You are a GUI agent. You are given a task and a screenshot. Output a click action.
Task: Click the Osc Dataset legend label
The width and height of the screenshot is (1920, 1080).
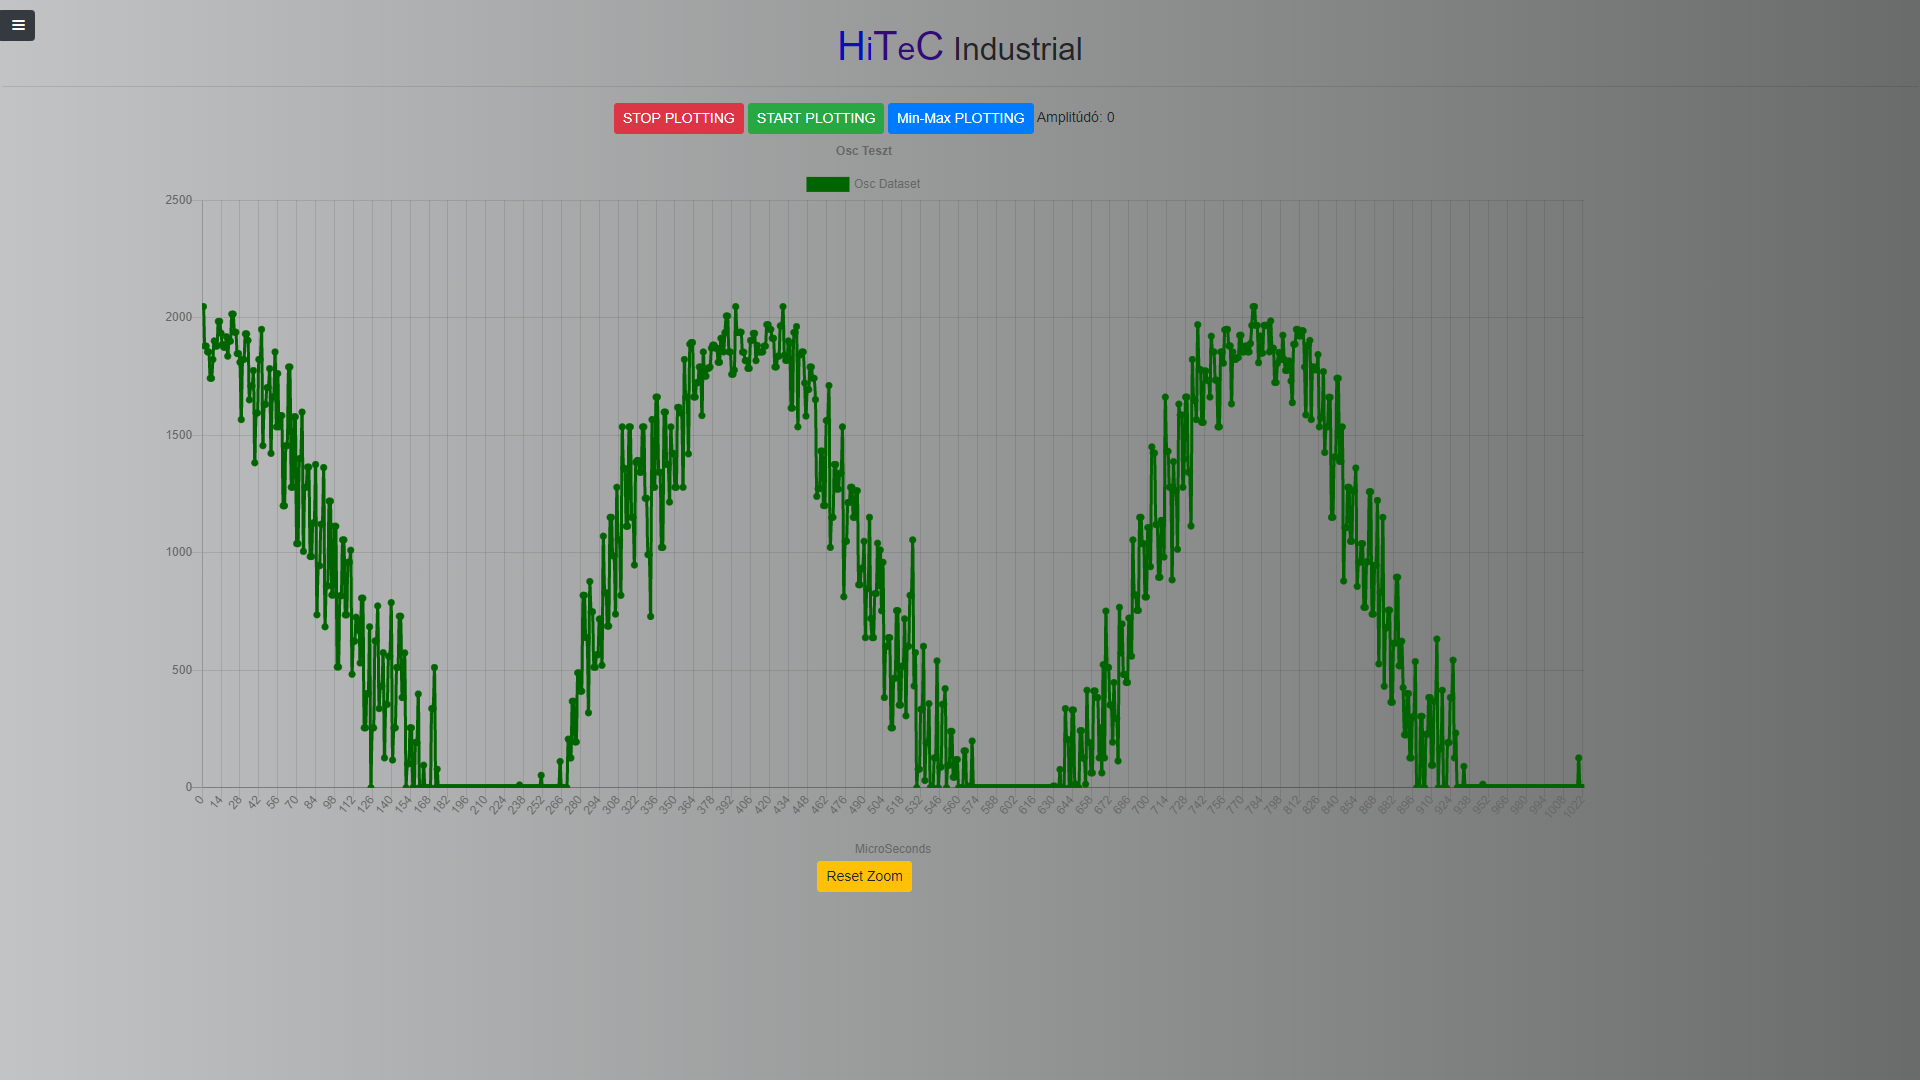pos(887,184)
